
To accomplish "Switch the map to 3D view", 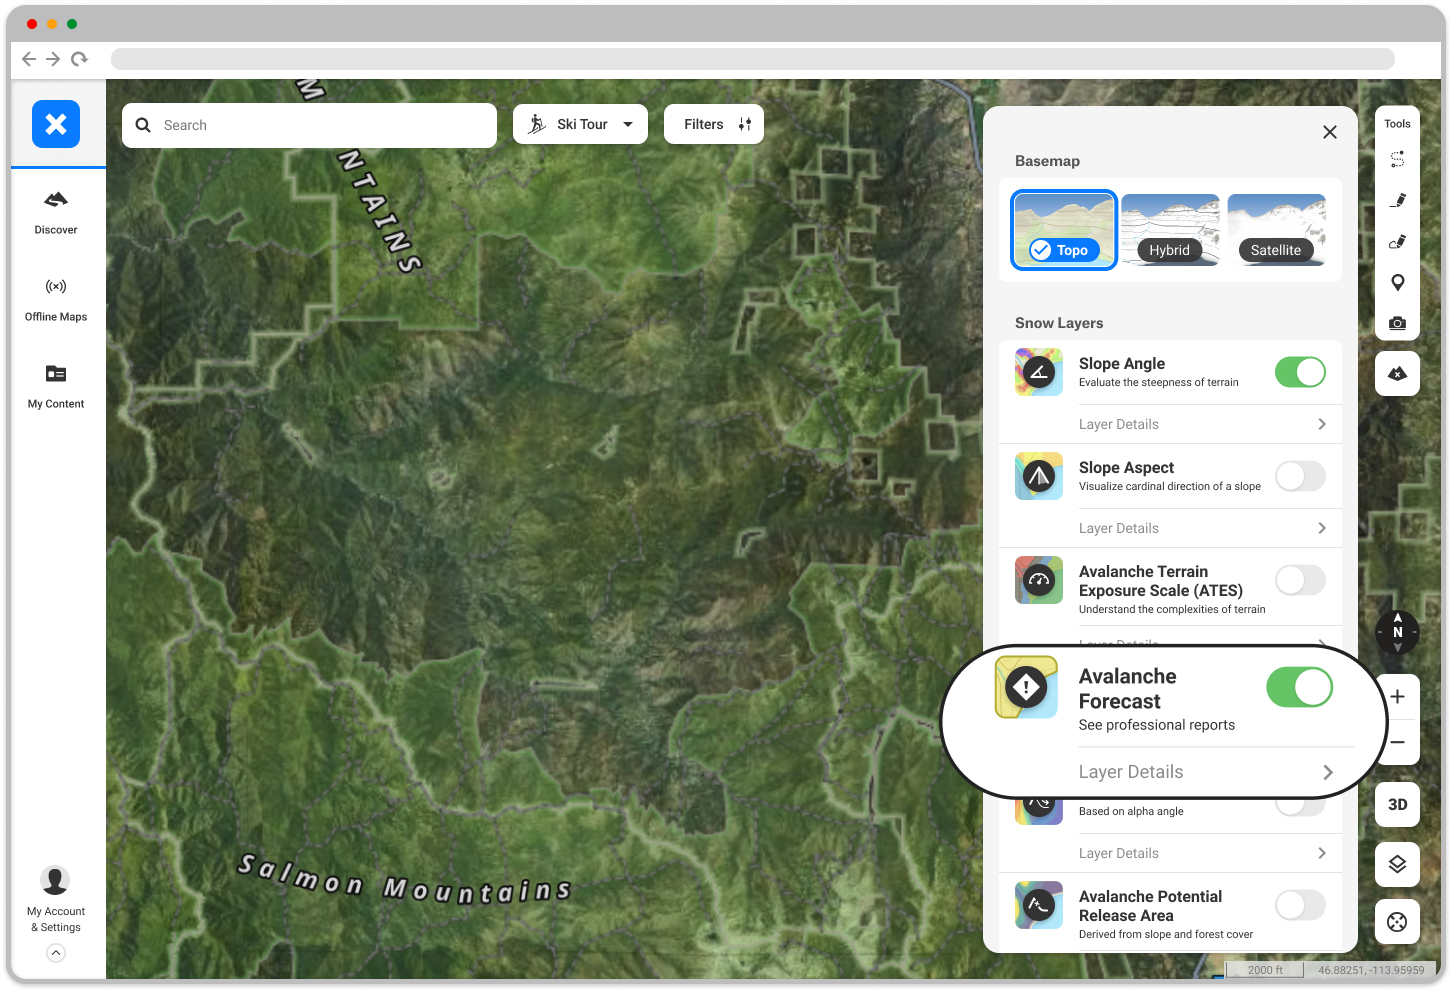I will [x=1398, y=804].
